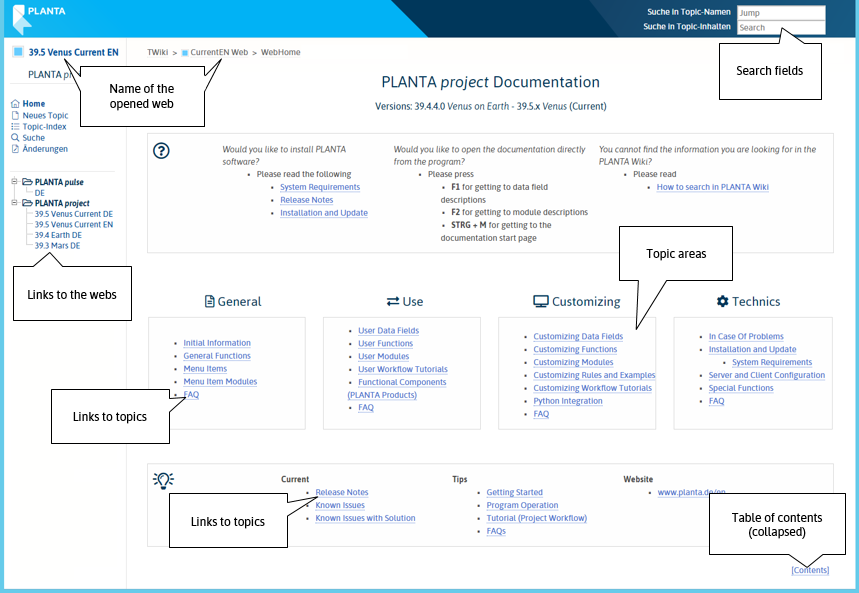Screen dimensions: 859x593
Task: Click the PLANTA logo icon
Action: pyautogui.click(x=20, y=19)
